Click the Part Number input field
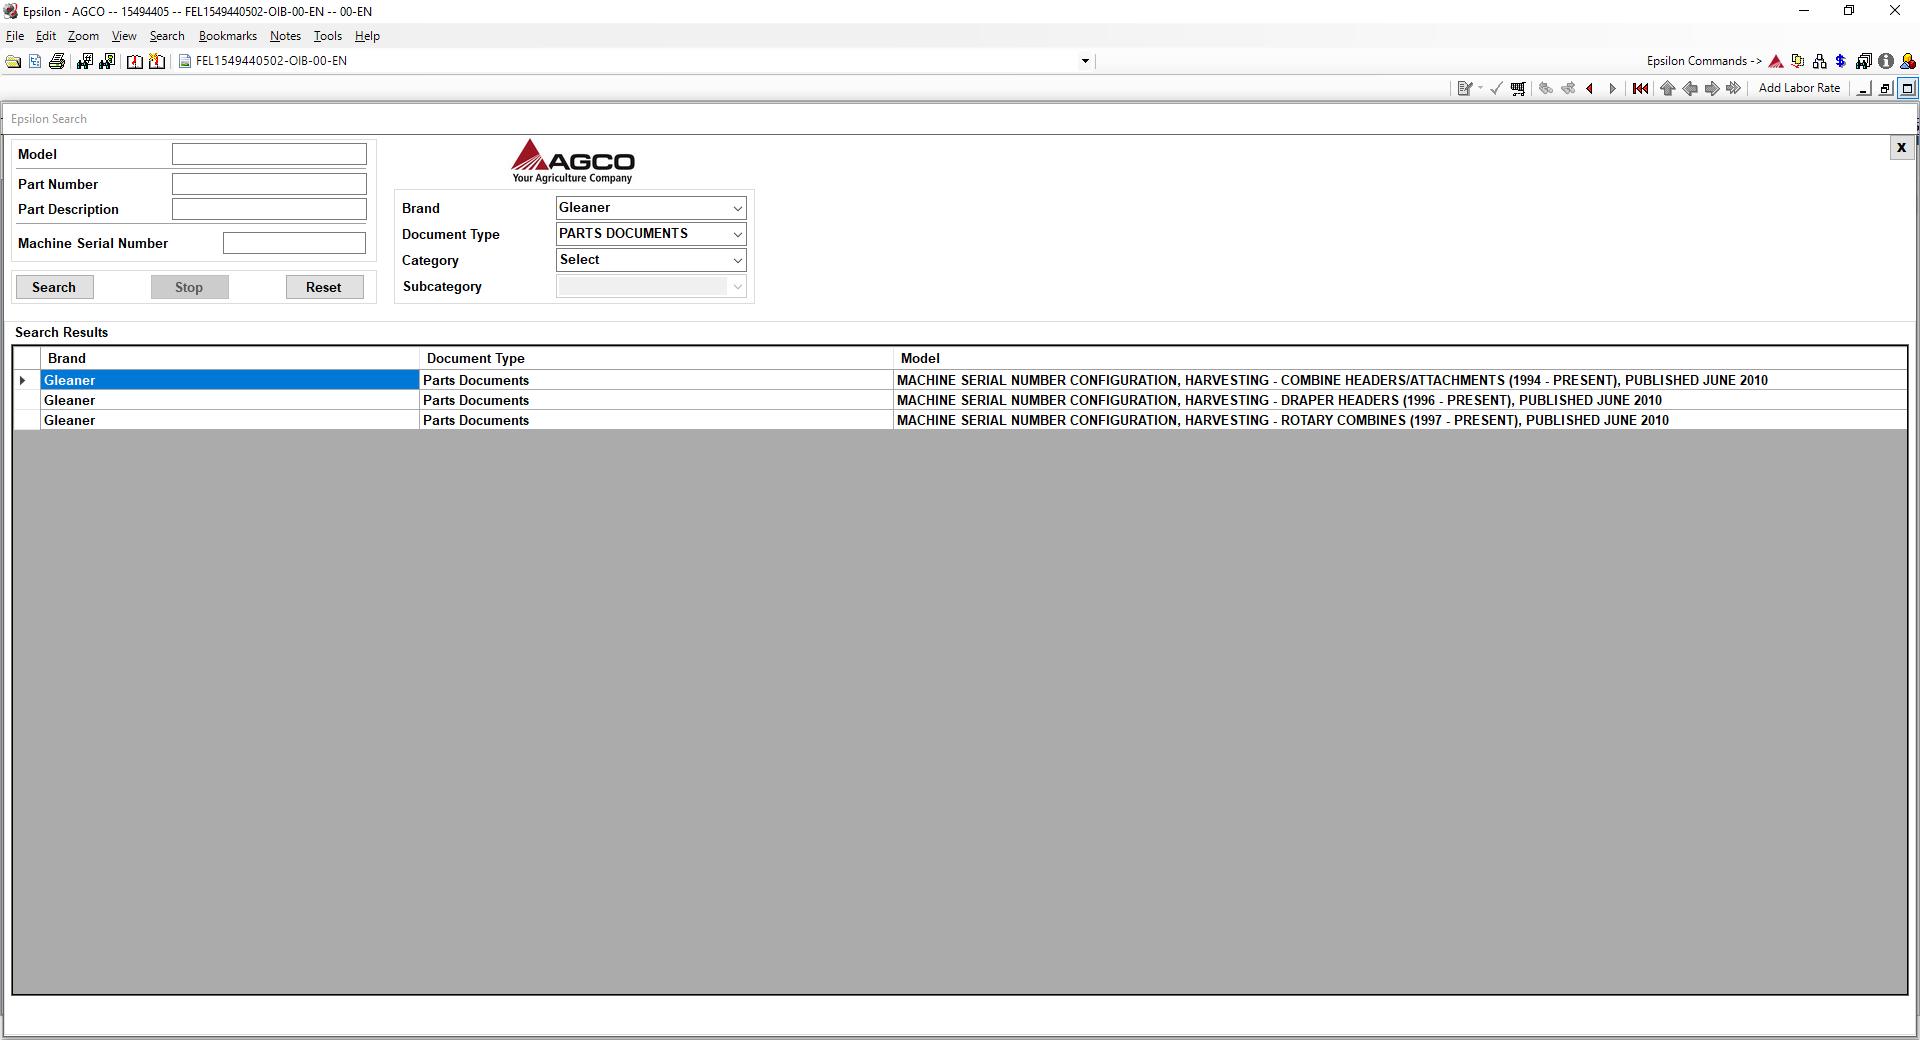Image resolution: width=1920 pixels, height=1040 pixels. pos(269,184)
